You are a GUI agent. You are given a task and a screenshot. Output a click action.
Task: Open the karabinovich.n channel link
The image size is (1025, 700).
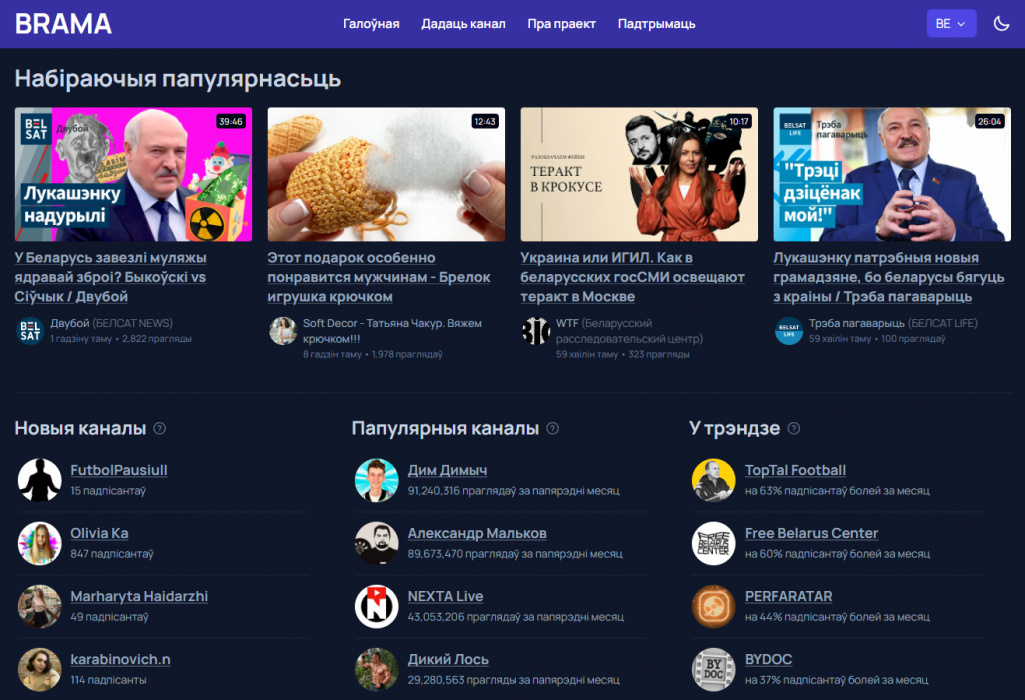120,659
